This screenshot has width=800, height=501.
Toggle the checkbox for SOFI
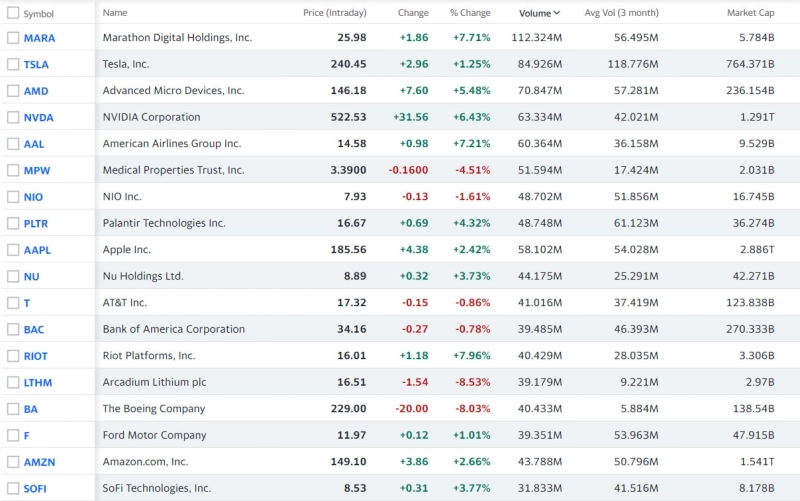pyautogui.click(x=13, y=489)
